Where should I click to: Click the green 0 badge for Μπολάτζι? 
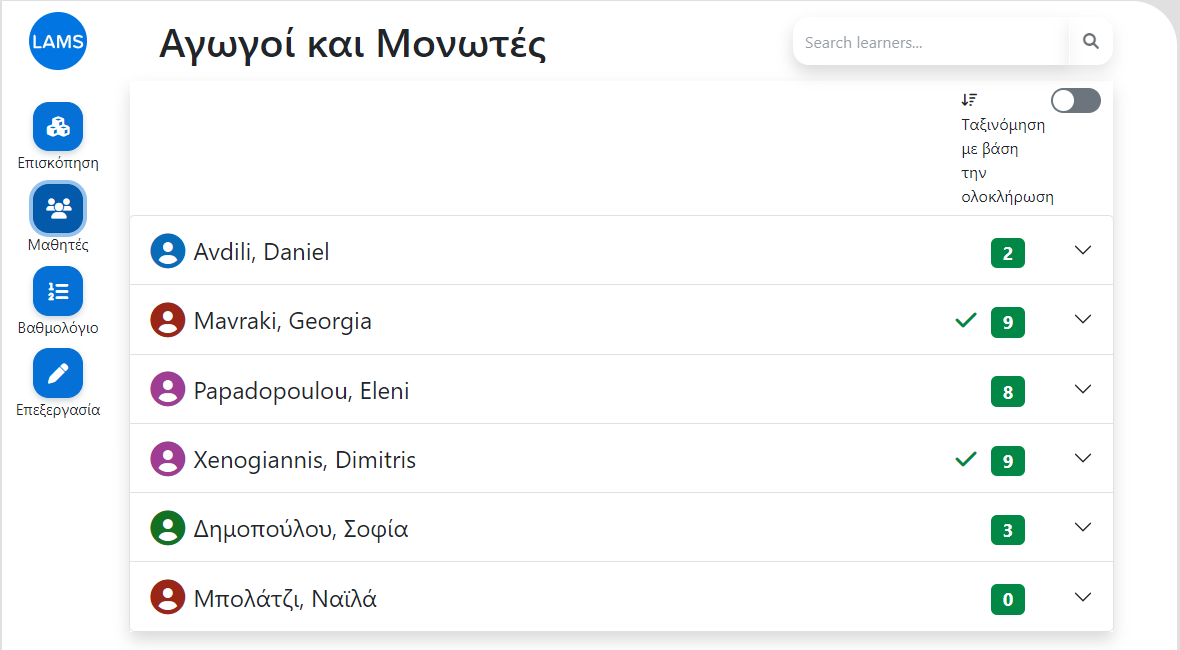pos(1008,600)
